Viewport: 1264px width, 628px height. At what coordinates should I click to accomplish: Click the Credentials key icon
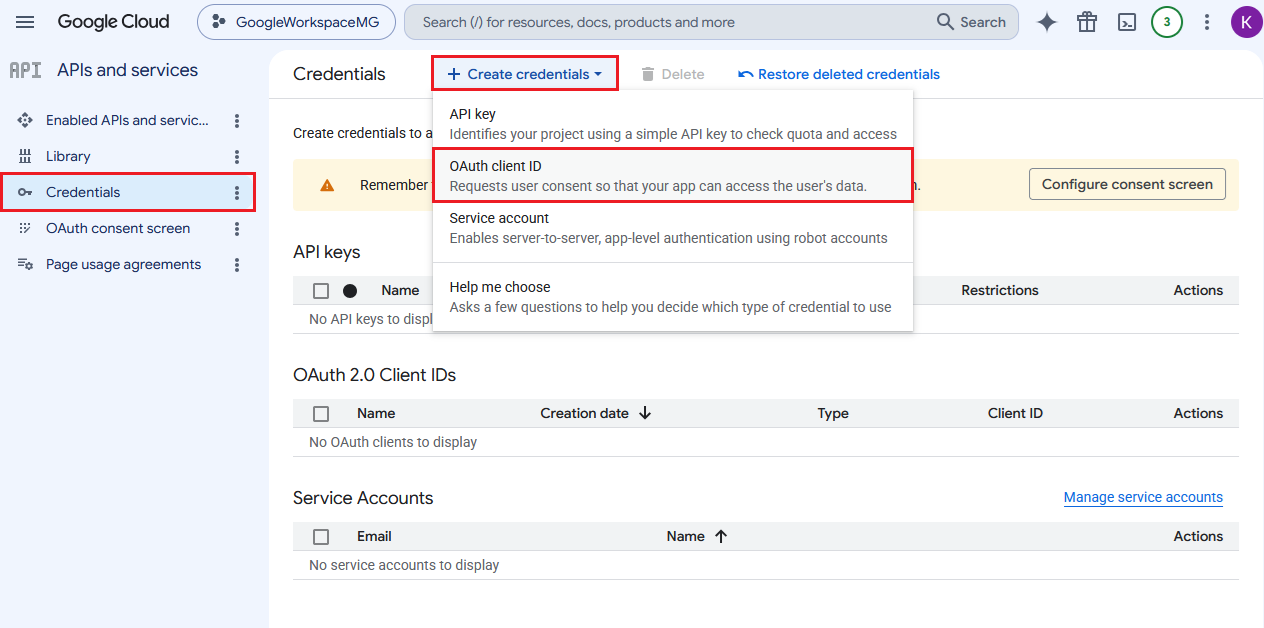coord(25,192)
